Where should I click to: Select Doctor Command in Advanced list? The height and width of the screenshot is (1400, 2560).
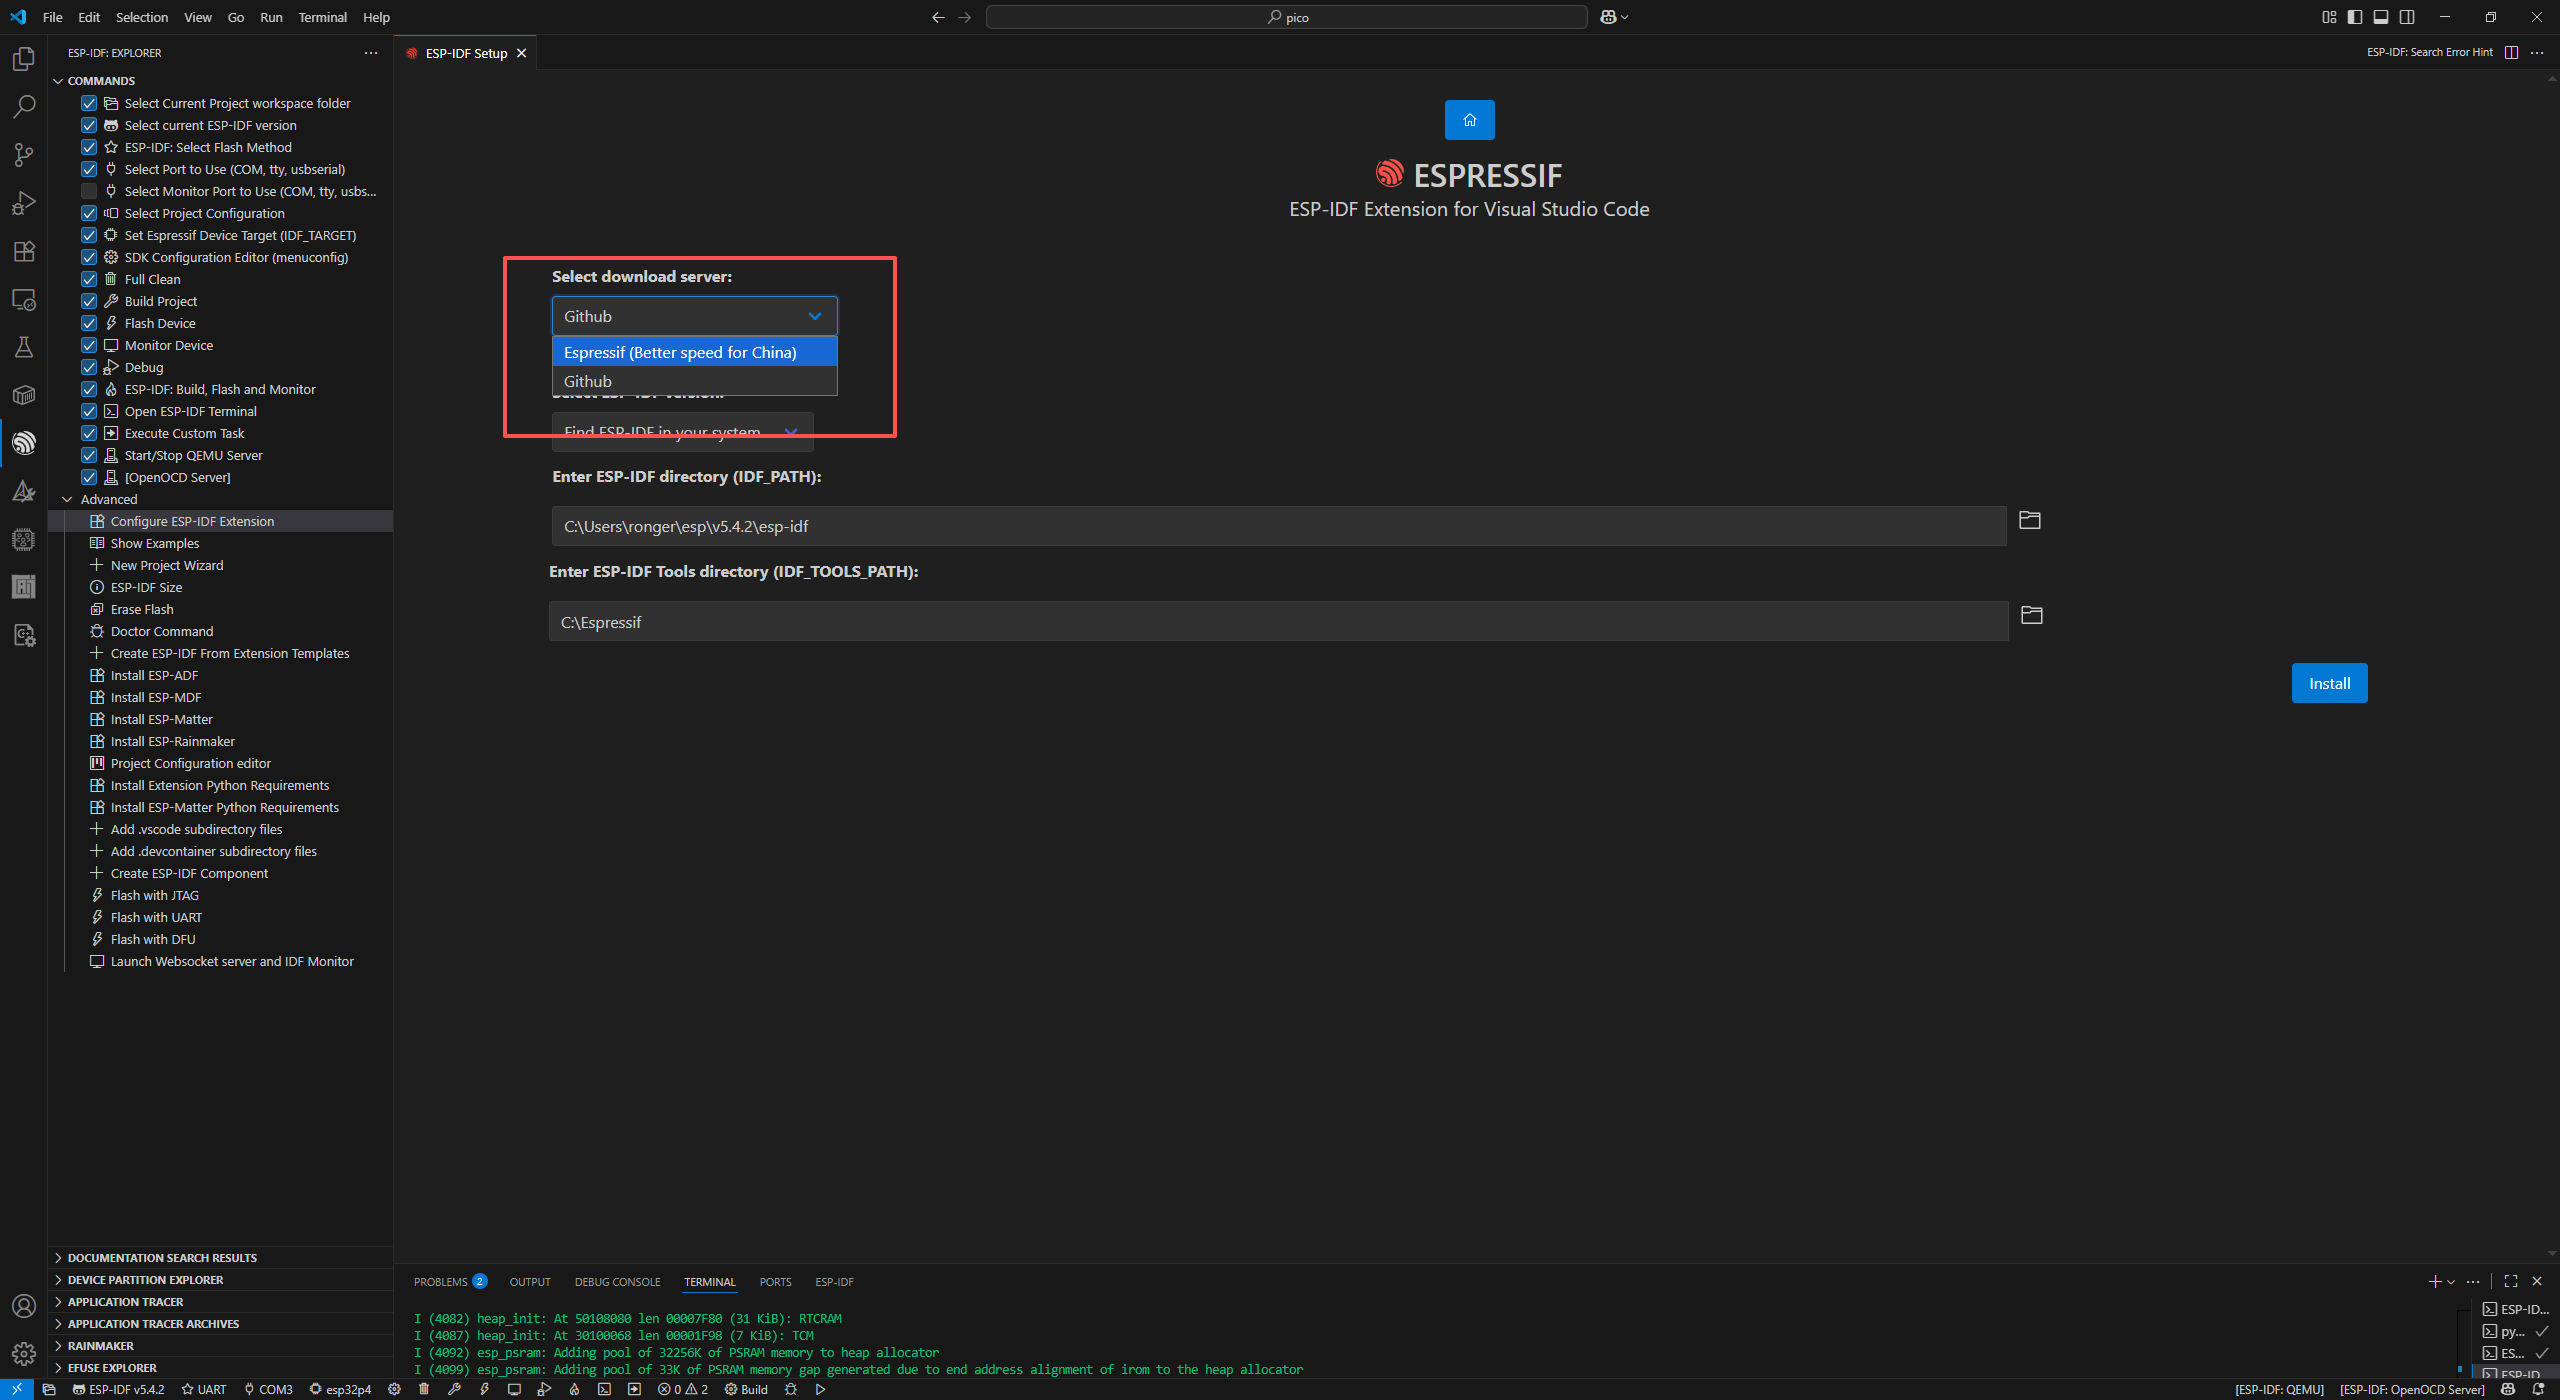[161, 631]
